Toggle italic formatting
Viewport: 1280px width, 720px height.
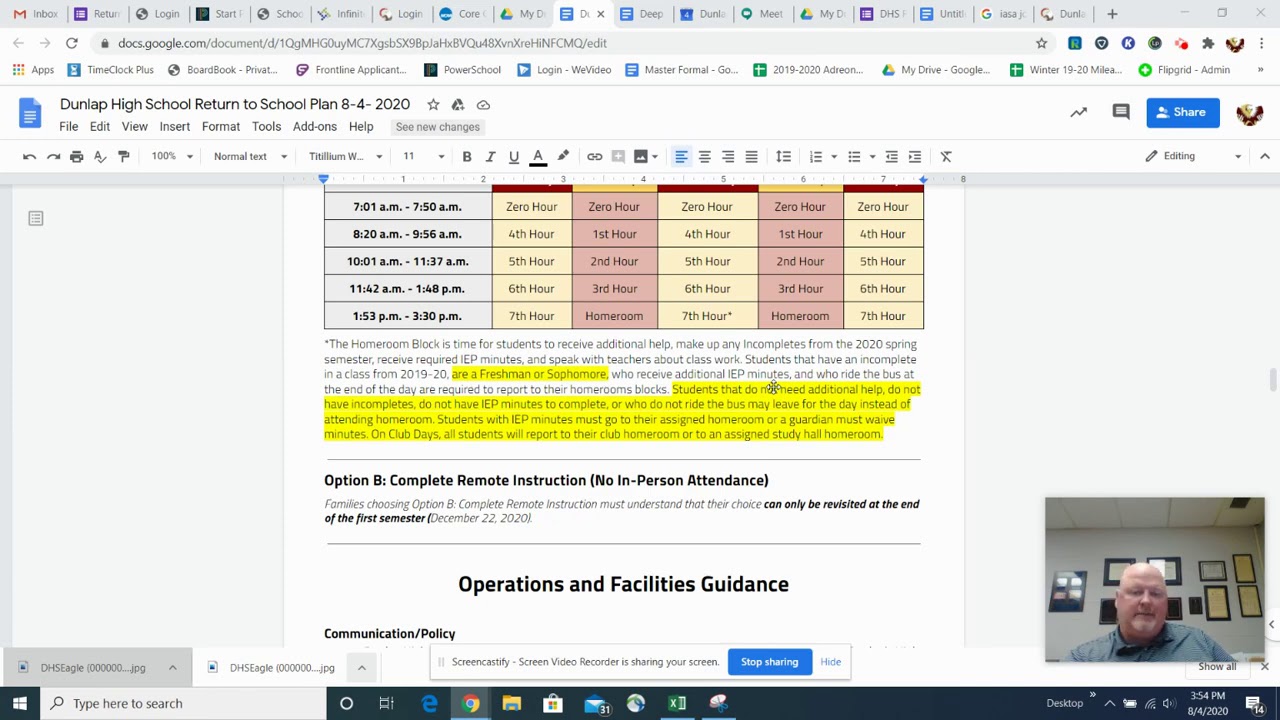tap(490, 156)
